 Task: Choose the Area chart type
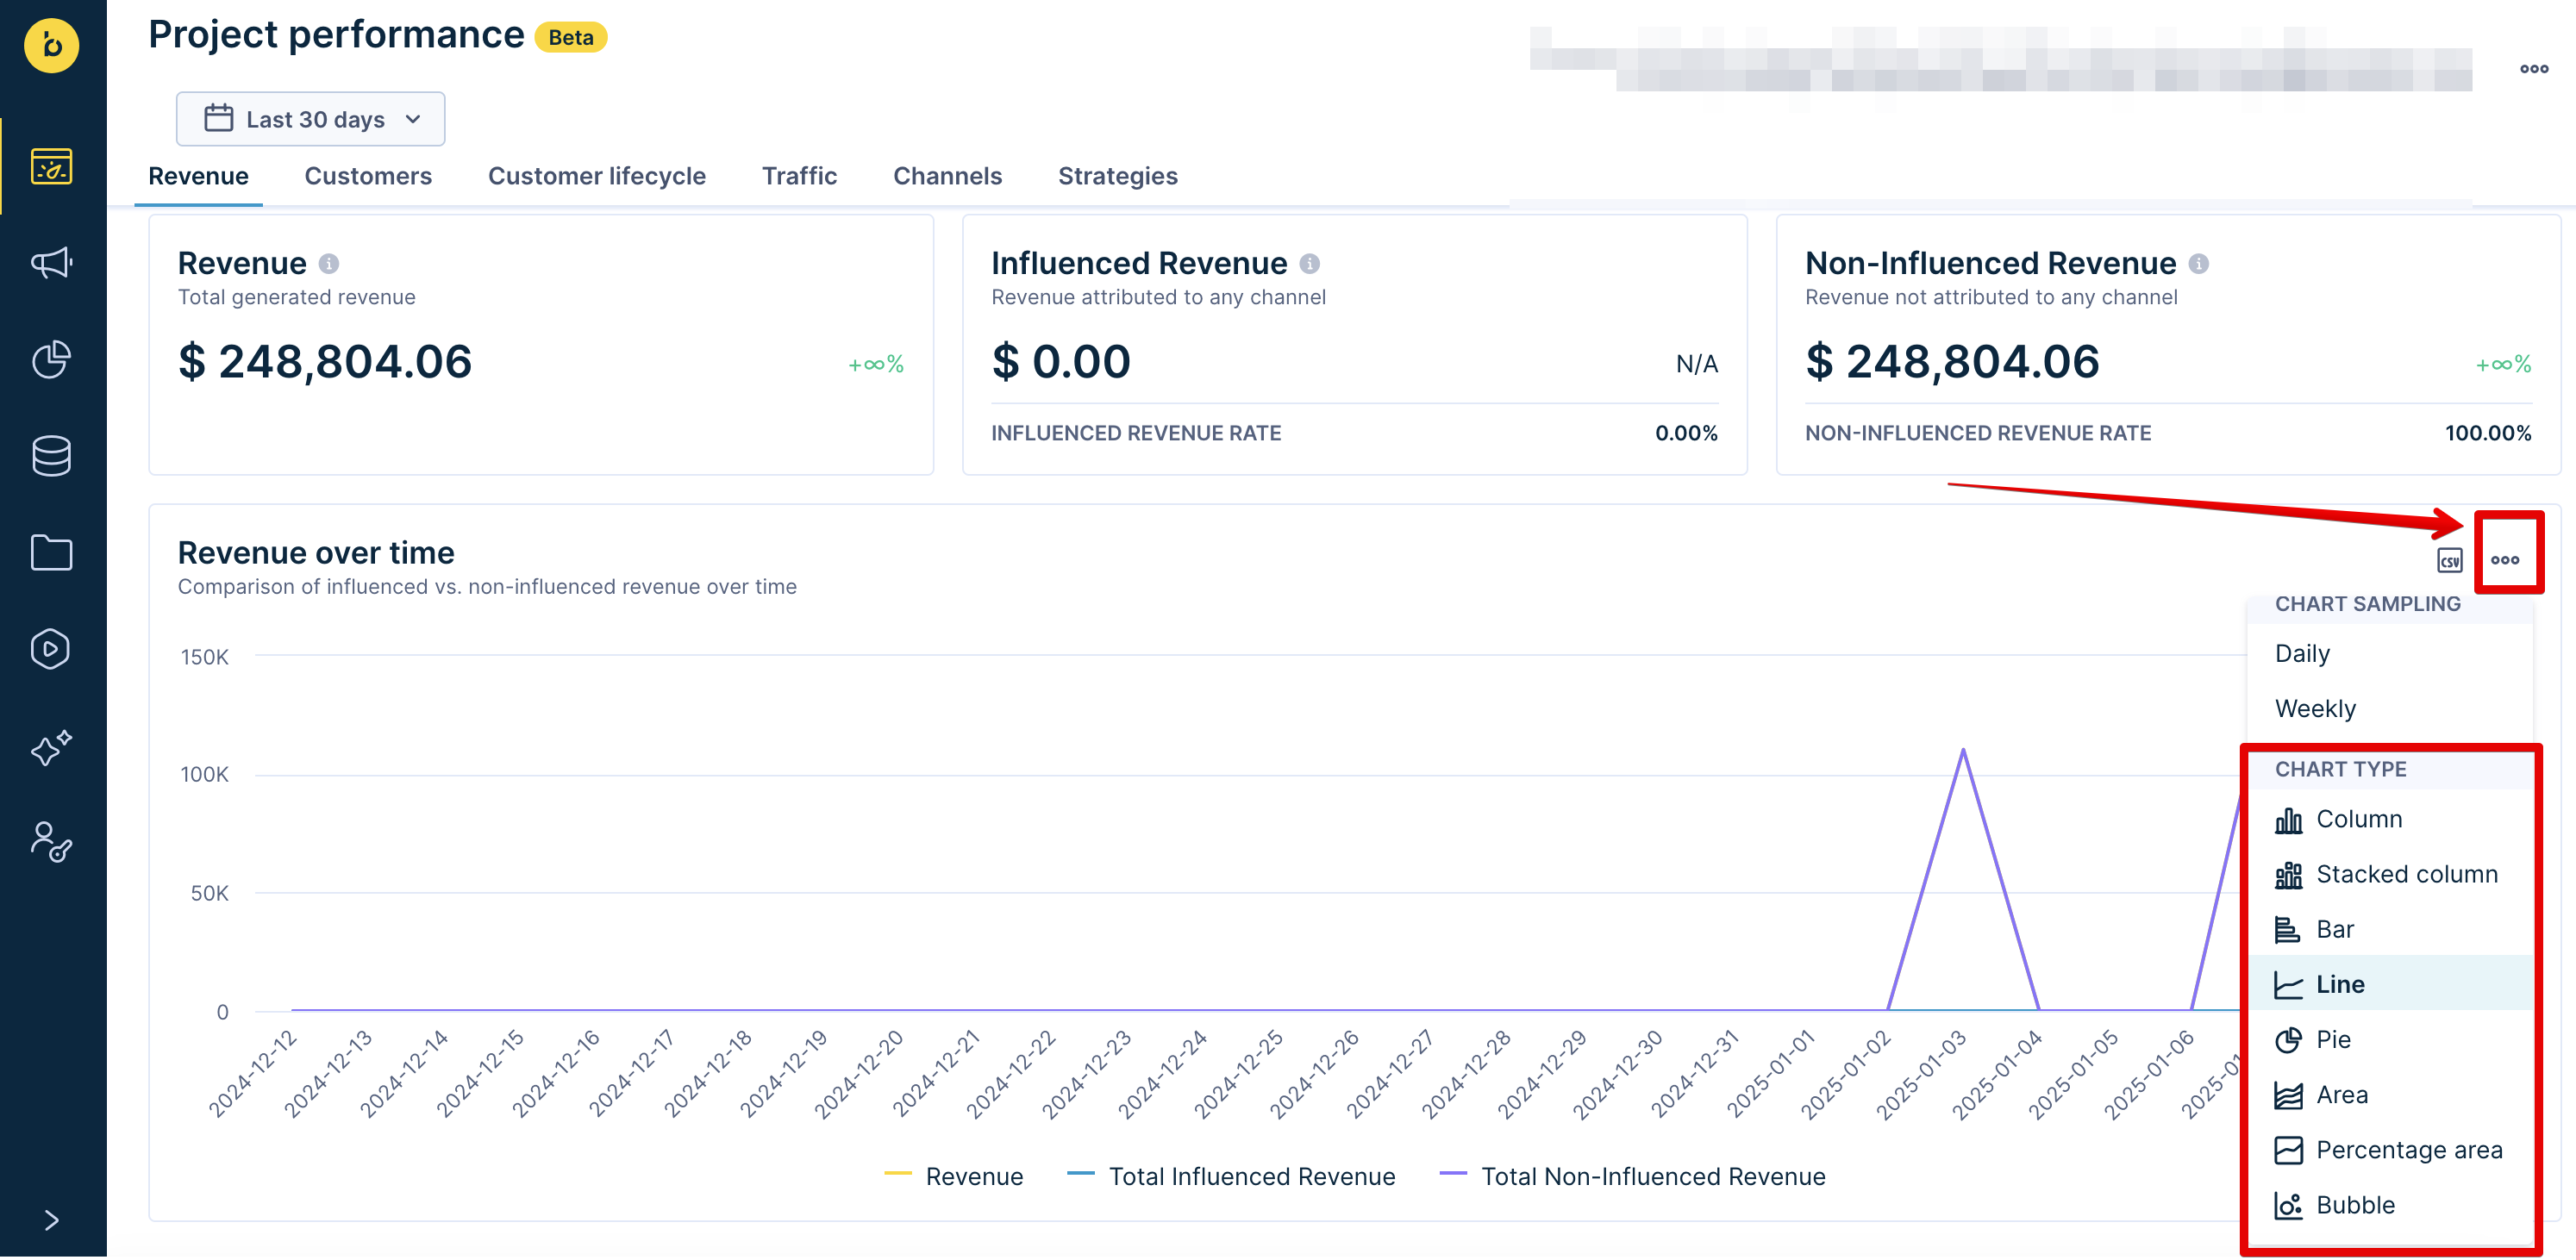[x=2389, y=1096]
